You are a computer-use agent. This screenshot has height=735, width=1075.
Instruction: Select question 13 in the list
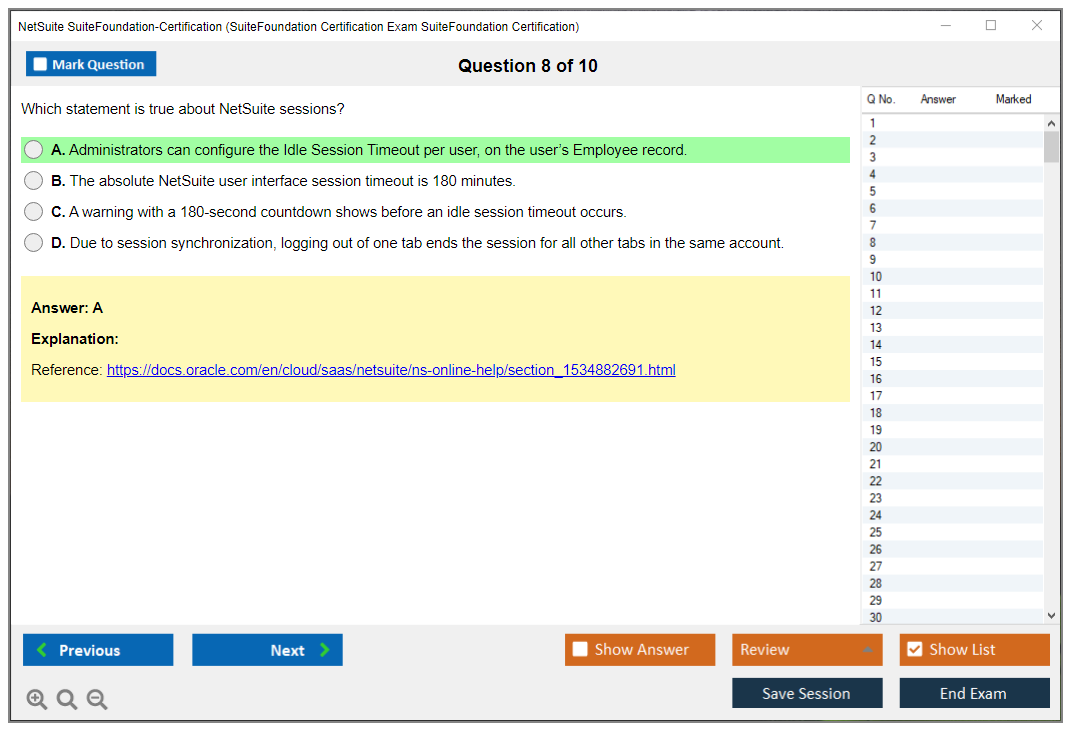click(x=952, y=328)
